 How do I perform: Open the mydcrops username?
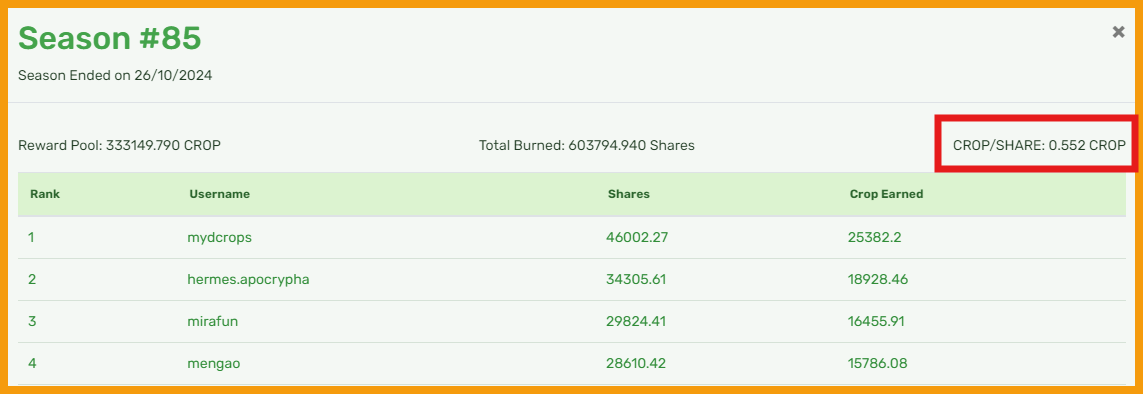[x=220, y=237]
